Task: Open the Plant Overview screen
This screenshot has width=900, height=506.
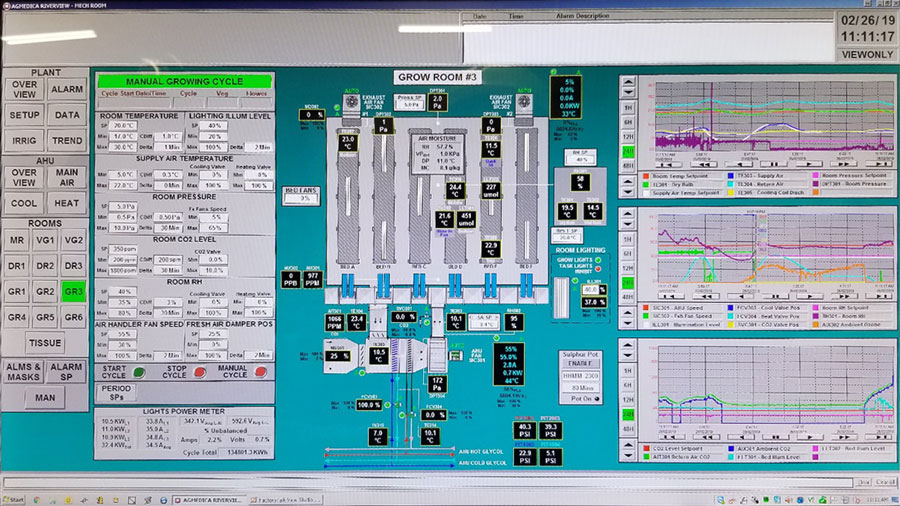Action: coord(24,89)
